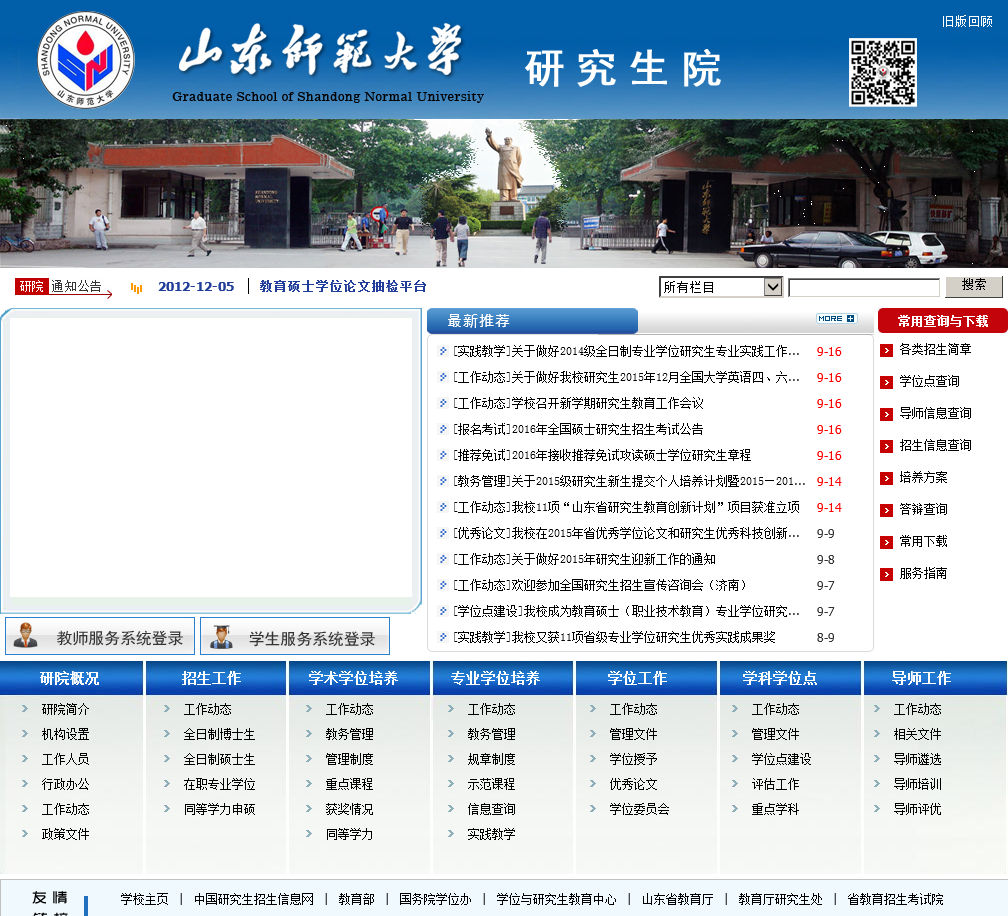Open 教师服务系统登录 teacher login

(100, 636)
